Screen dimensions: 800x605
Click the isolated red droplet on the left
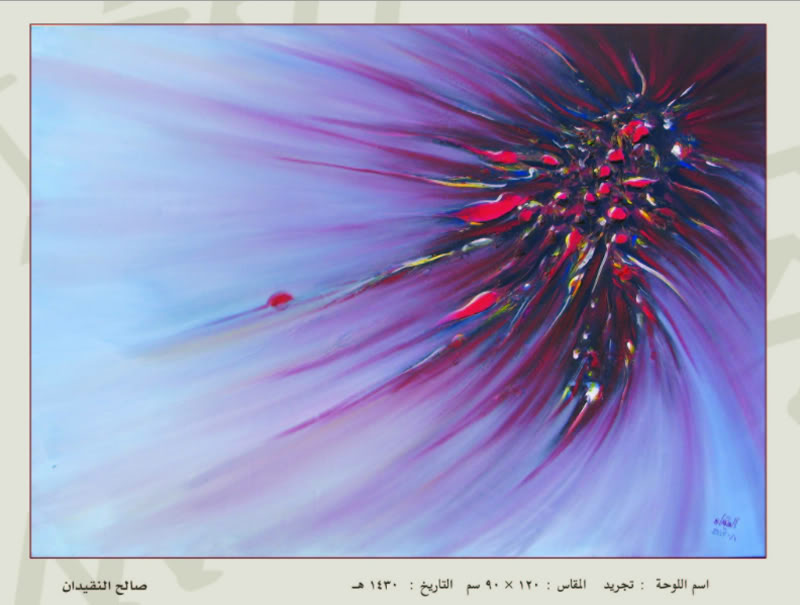point(280,299)
